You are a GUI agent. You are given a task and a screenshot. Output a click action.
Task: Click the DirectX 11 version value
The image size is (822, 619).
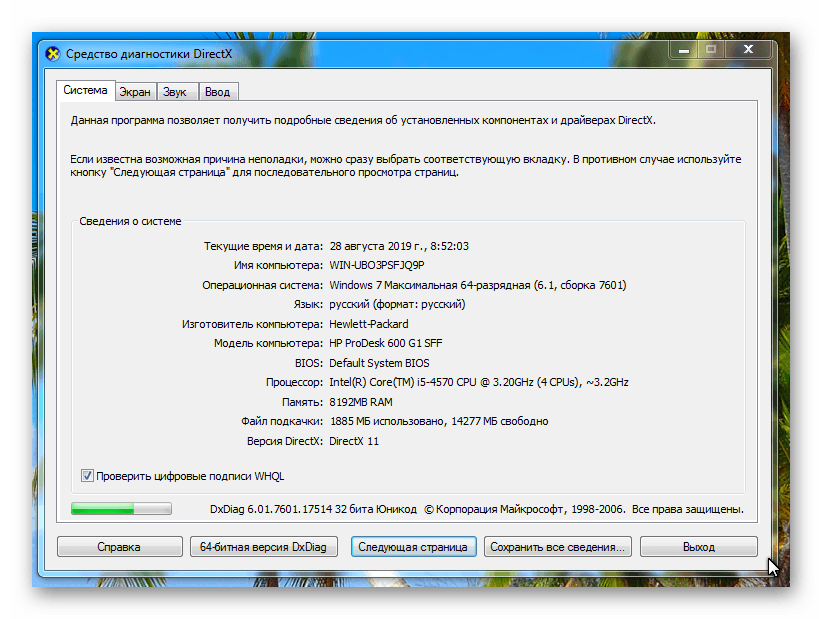354,441
